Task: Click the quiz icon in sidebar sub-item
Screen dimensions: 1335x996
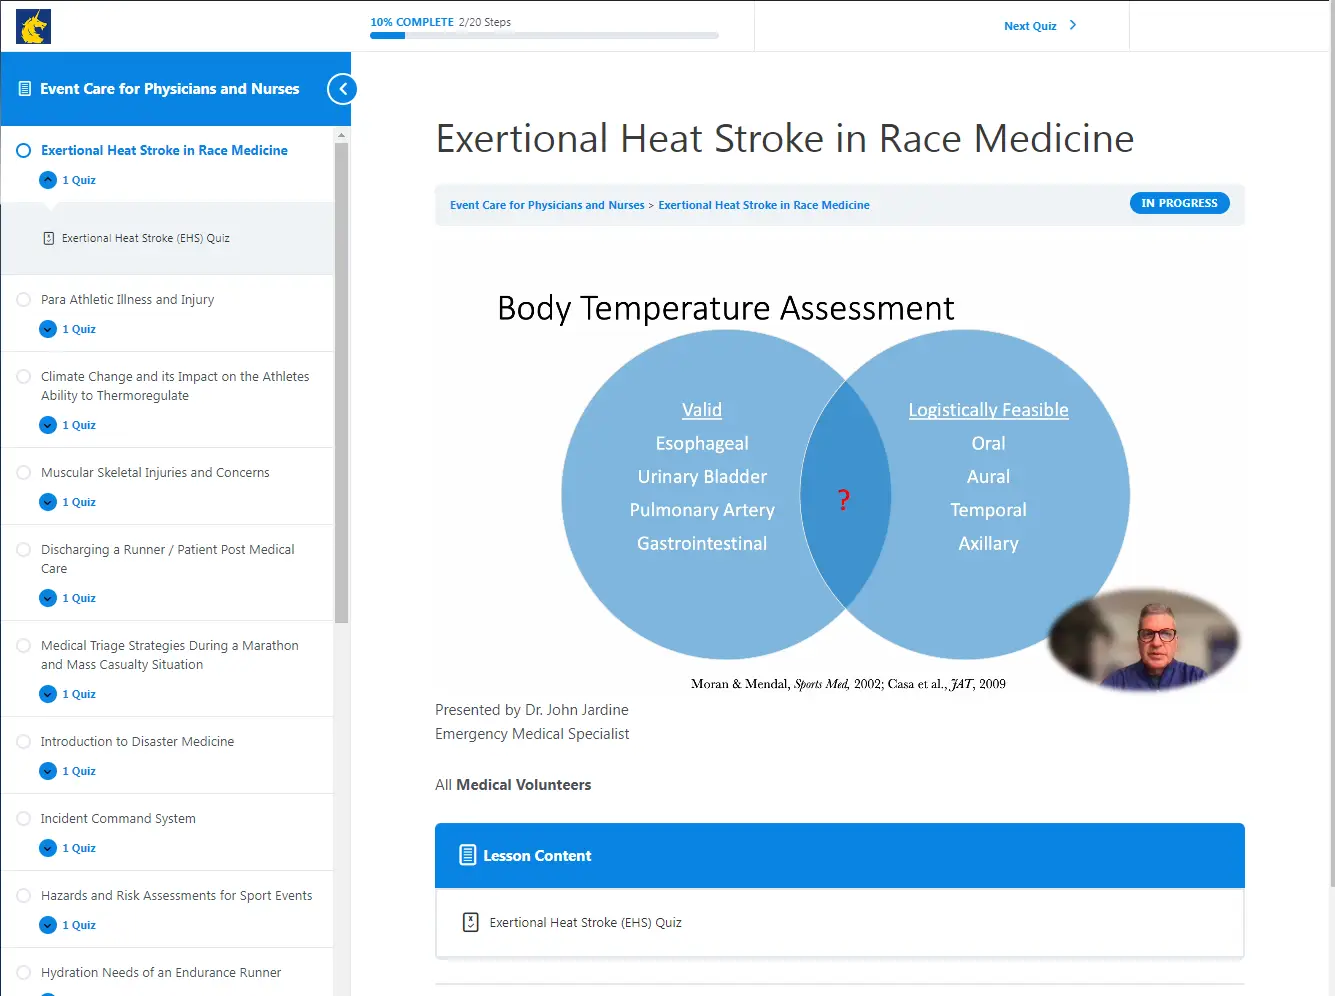Action: 49,238
